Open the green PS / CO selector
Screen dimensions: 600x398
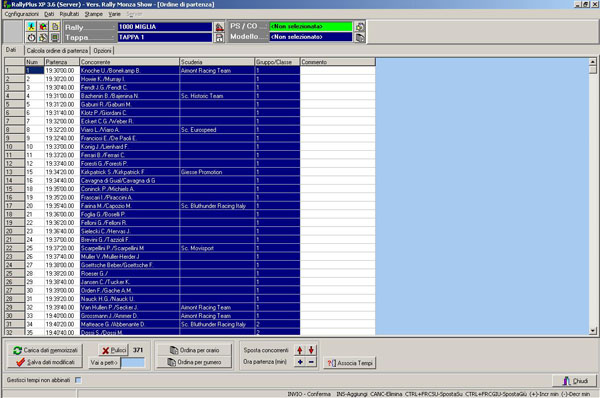coord(311,26)
